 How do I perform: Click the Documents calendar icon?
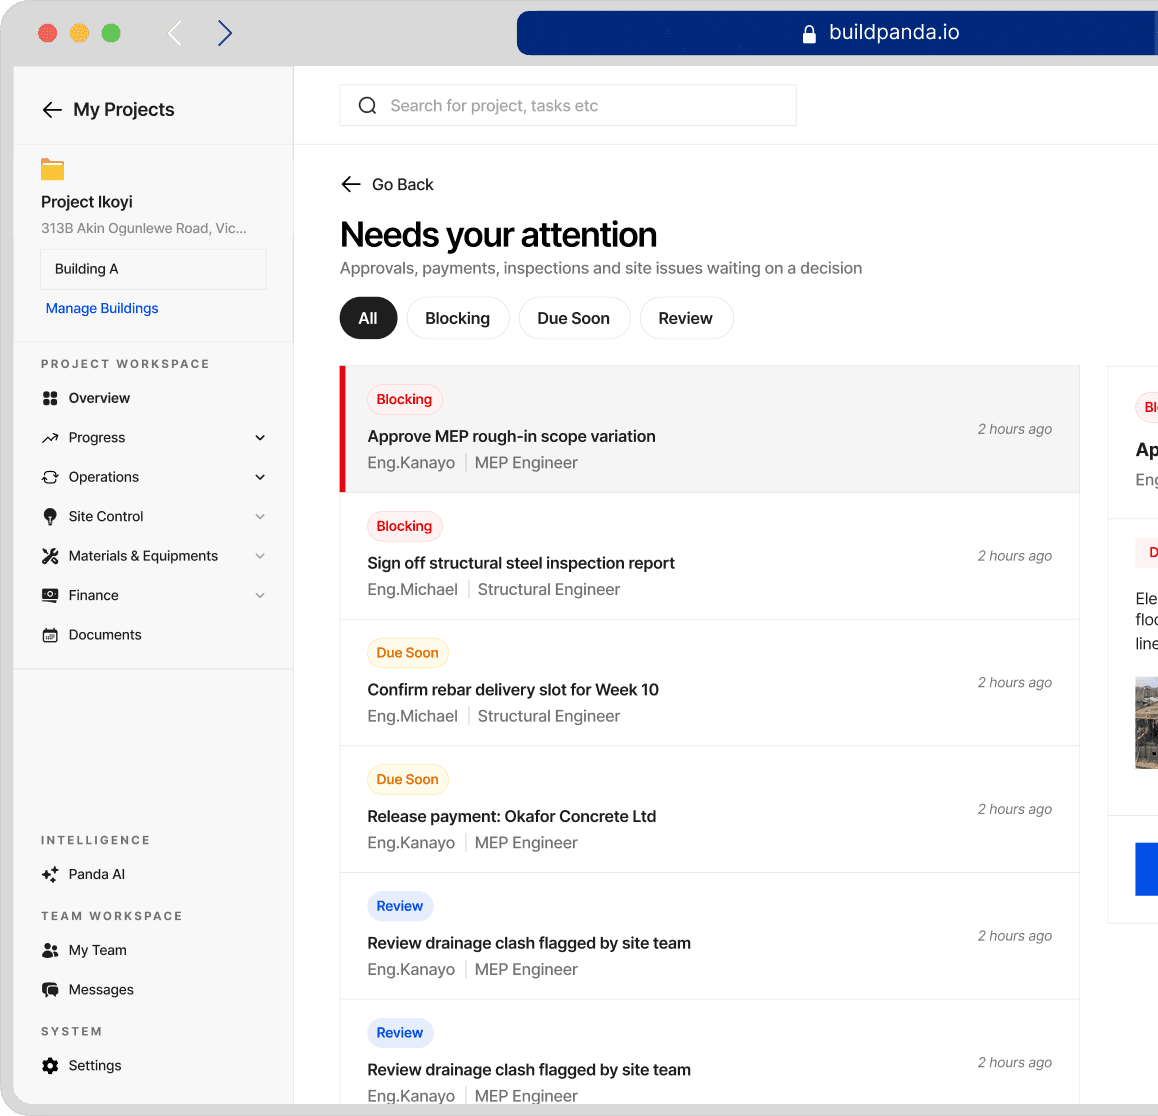tap(50, 635)
